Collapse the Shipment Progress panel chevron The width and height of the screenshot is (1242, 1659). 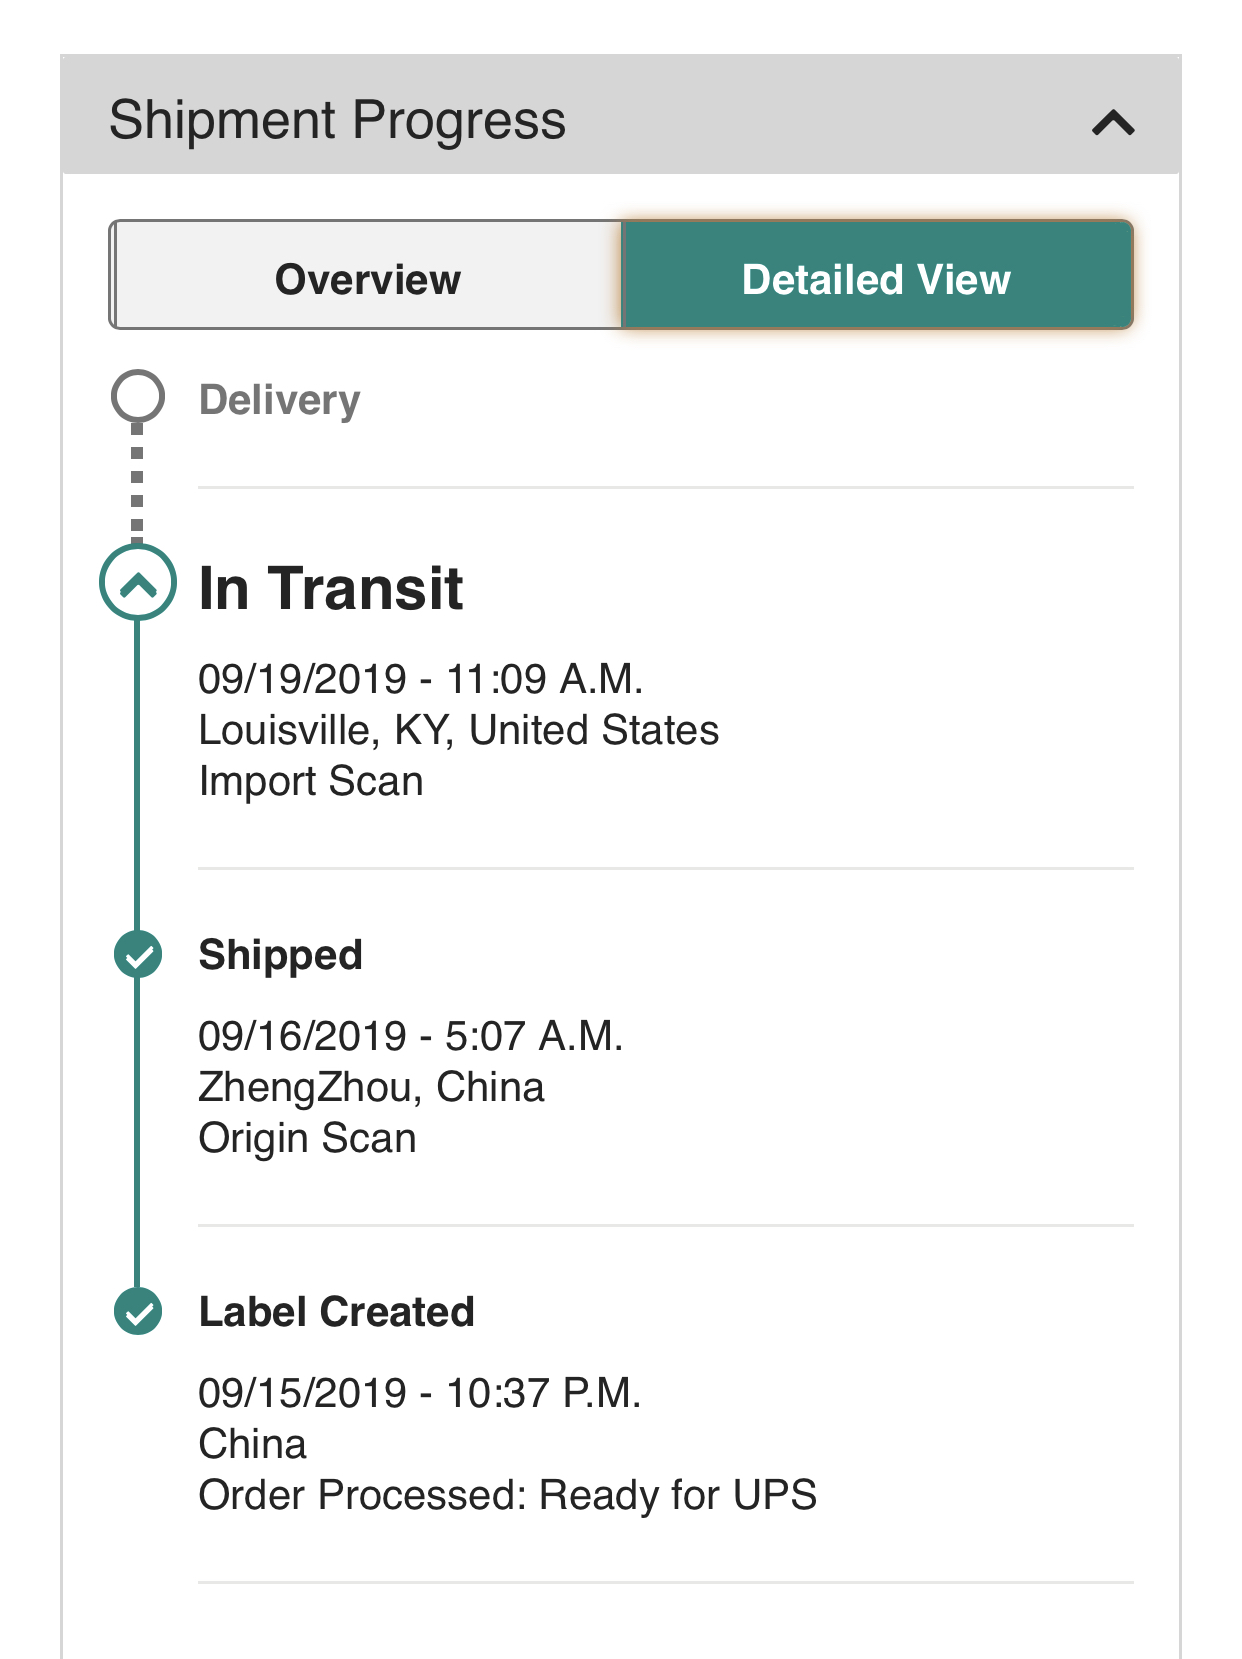1113,123
